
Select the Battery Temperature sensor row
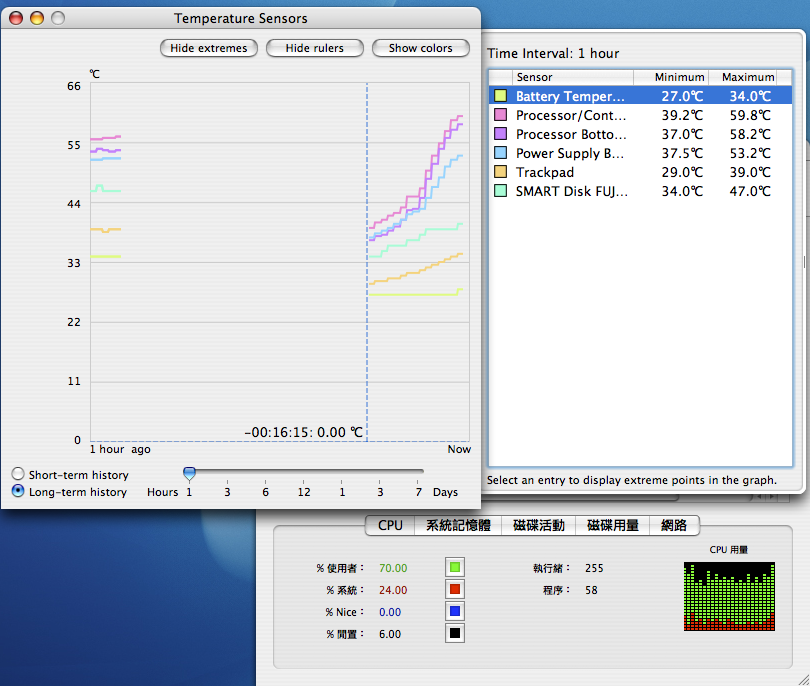pos(641,96)
